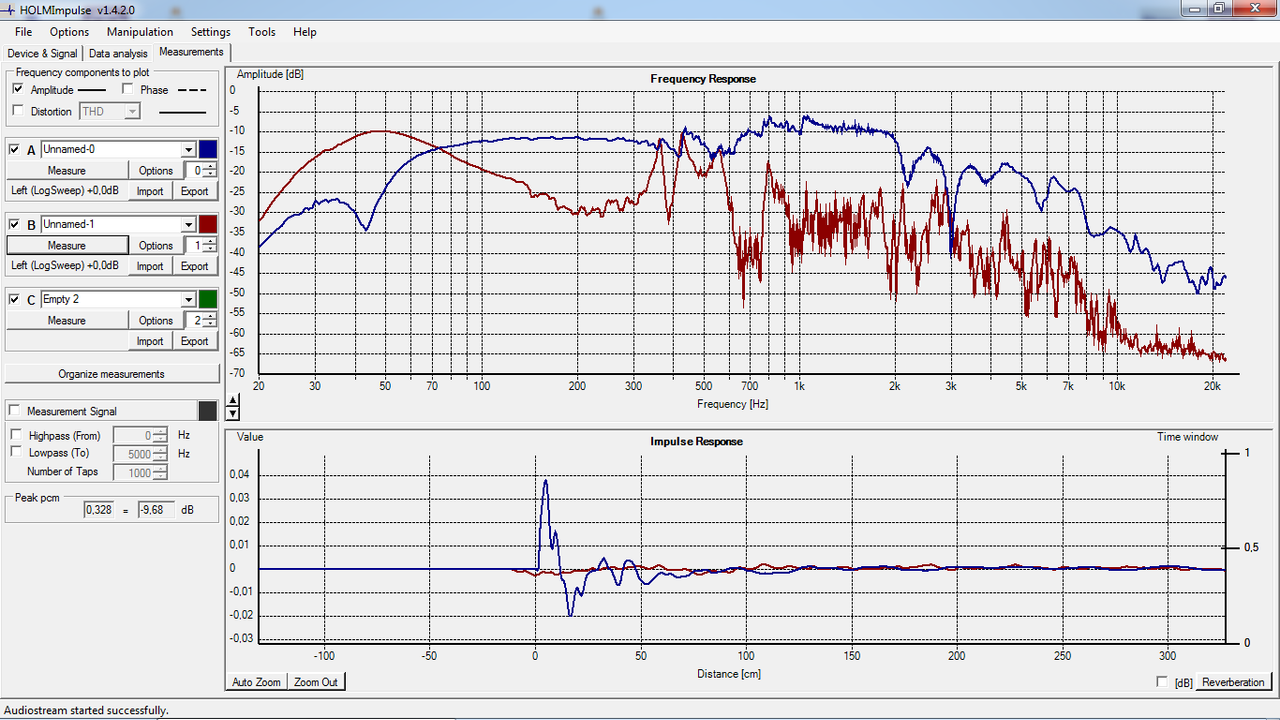Screen dimensions: 1280x720
Task: Open the Empty 2 measurement name dropdown
Action: pos(188,299)
